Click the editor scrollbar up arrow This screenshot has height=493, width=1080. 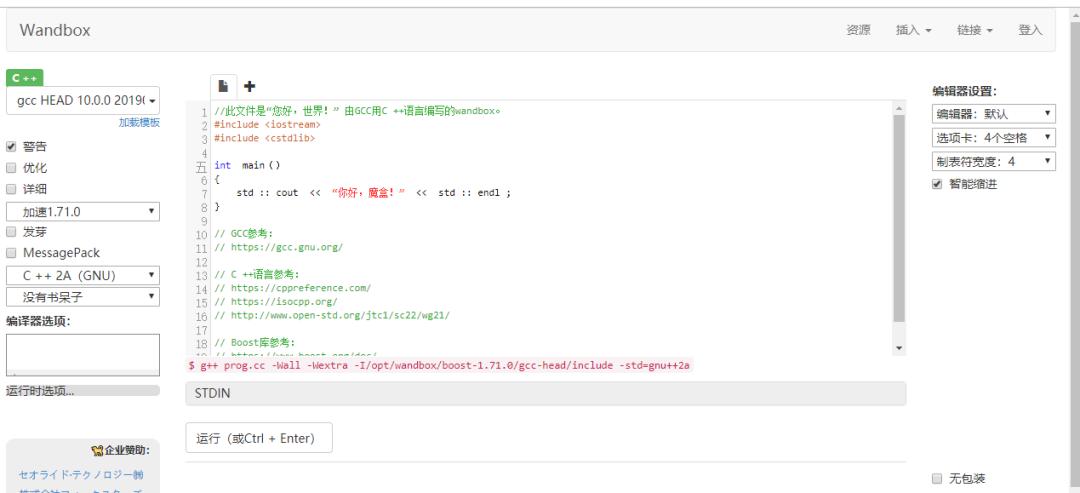click(899, 107)
